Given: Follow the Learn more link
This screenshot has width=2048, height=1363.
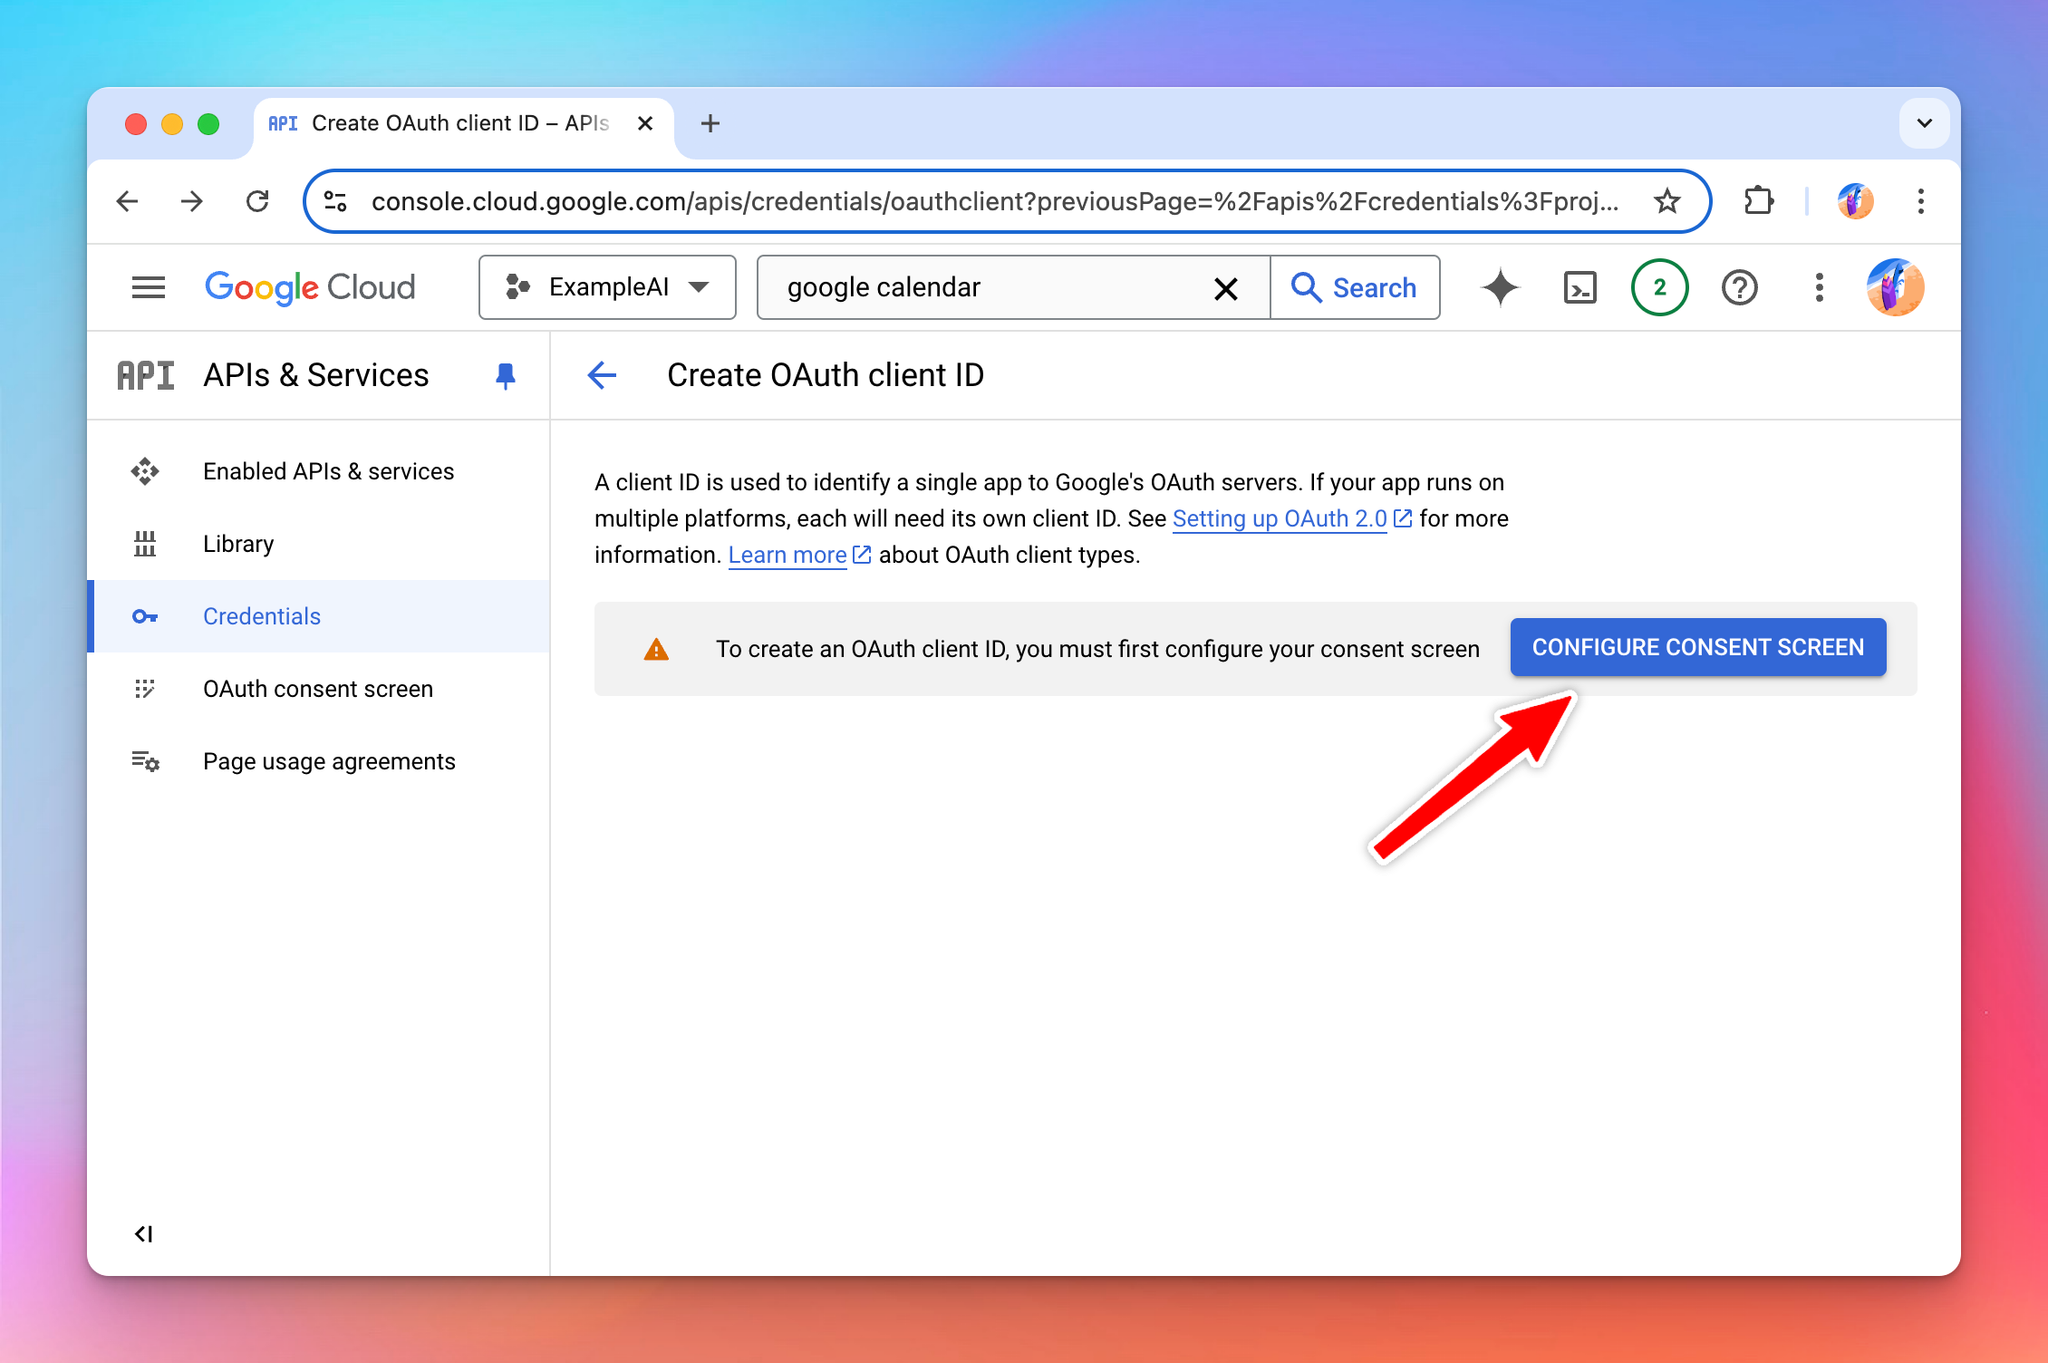Looking at the screenshot, I should (787, 555).
